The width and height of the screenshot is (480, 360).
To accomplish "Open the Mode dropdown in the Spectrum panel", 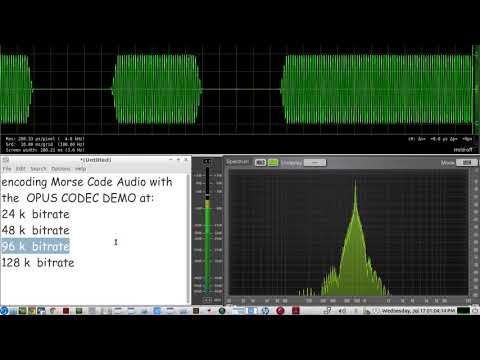I will (467, 163).
